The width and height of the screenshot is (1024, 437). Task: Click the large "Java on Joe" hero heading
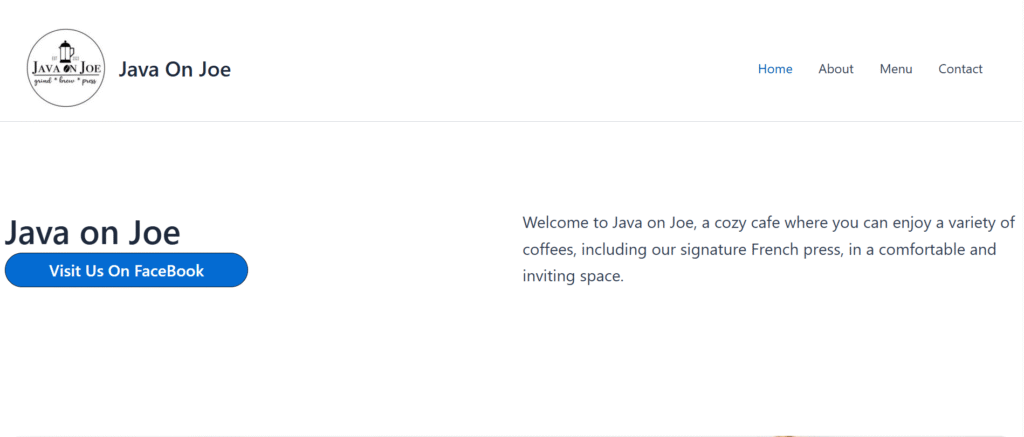pos(93,232)
